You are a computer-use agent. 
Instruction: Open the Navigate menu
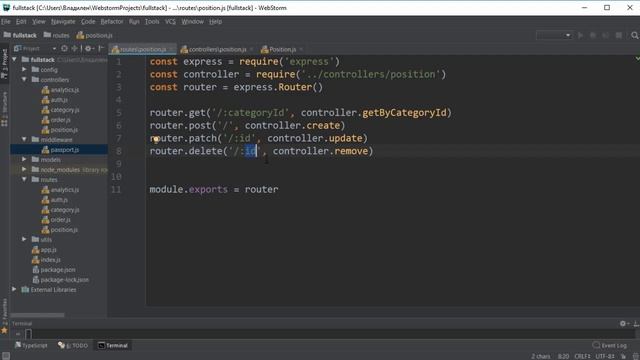63,22
